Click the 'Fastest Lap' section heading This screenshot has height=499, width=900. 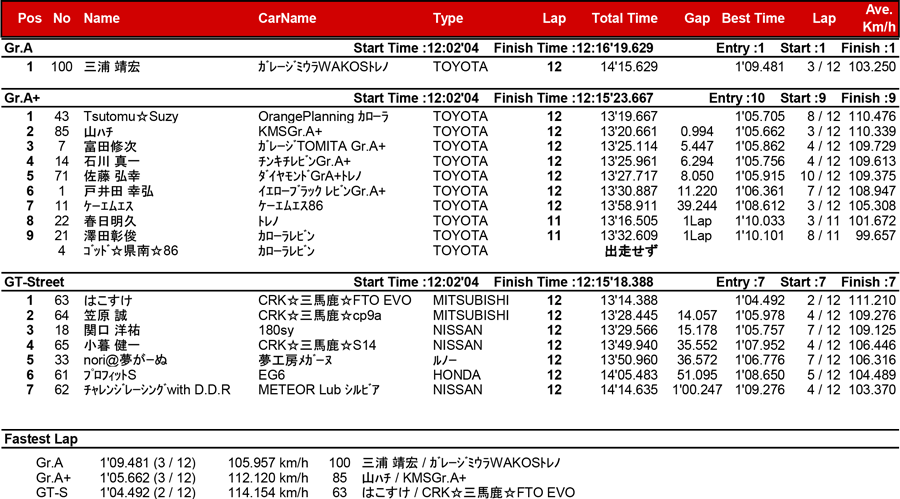[41, 439]
